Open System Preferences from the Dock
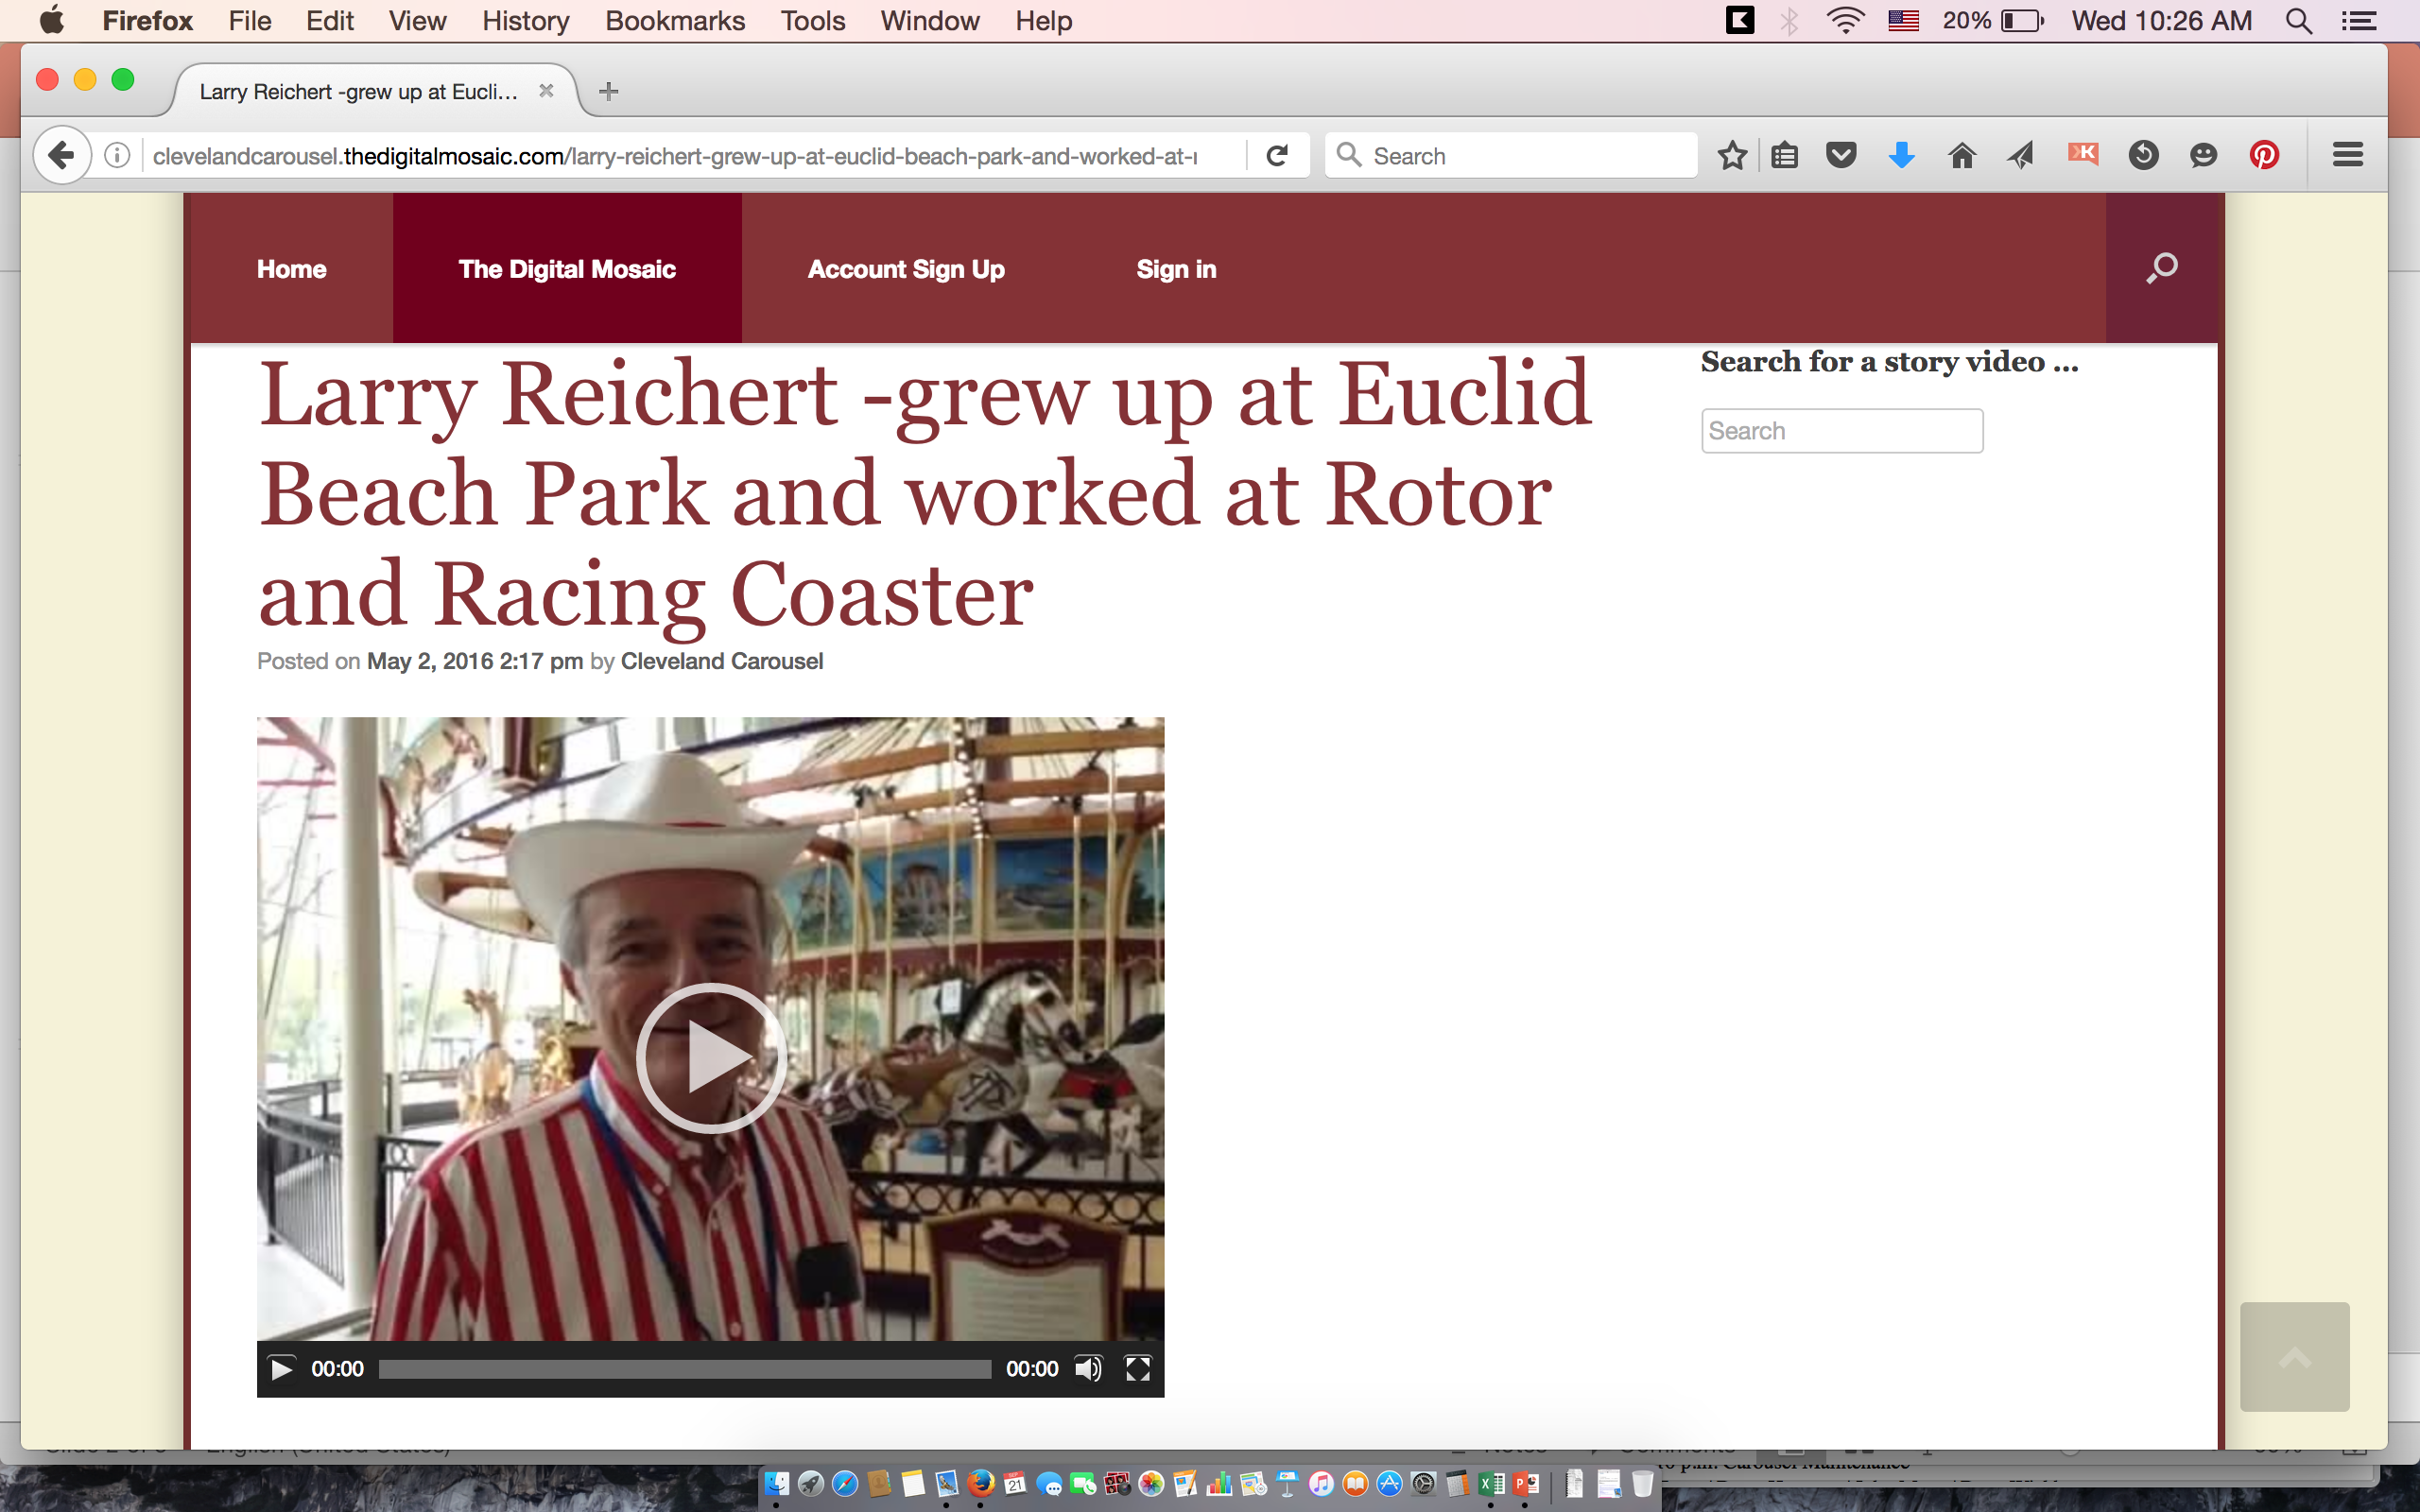The image size is (2420, 1512). point(1423,1484)
